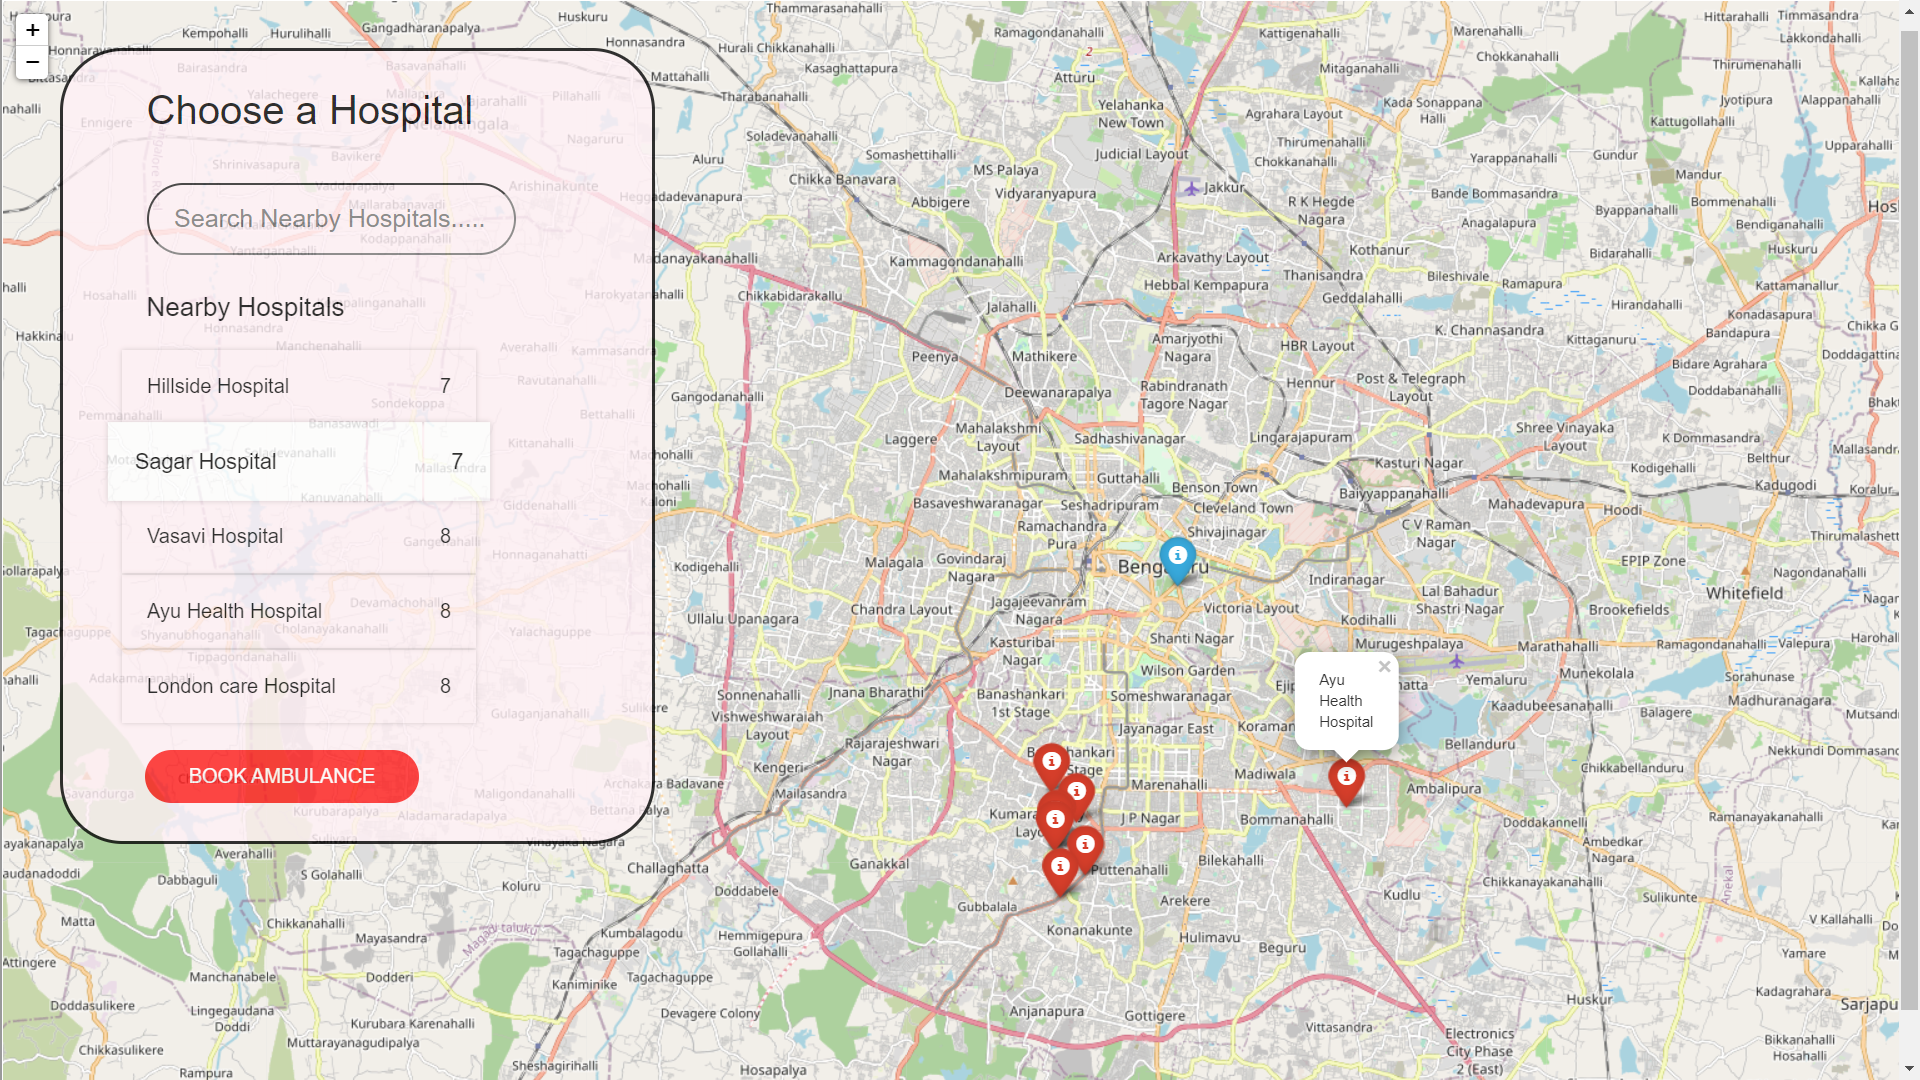This screenshot has width=1920, height=1080.
Task: Click the Ayu Health Hospital popup text
Action: 1344,701
